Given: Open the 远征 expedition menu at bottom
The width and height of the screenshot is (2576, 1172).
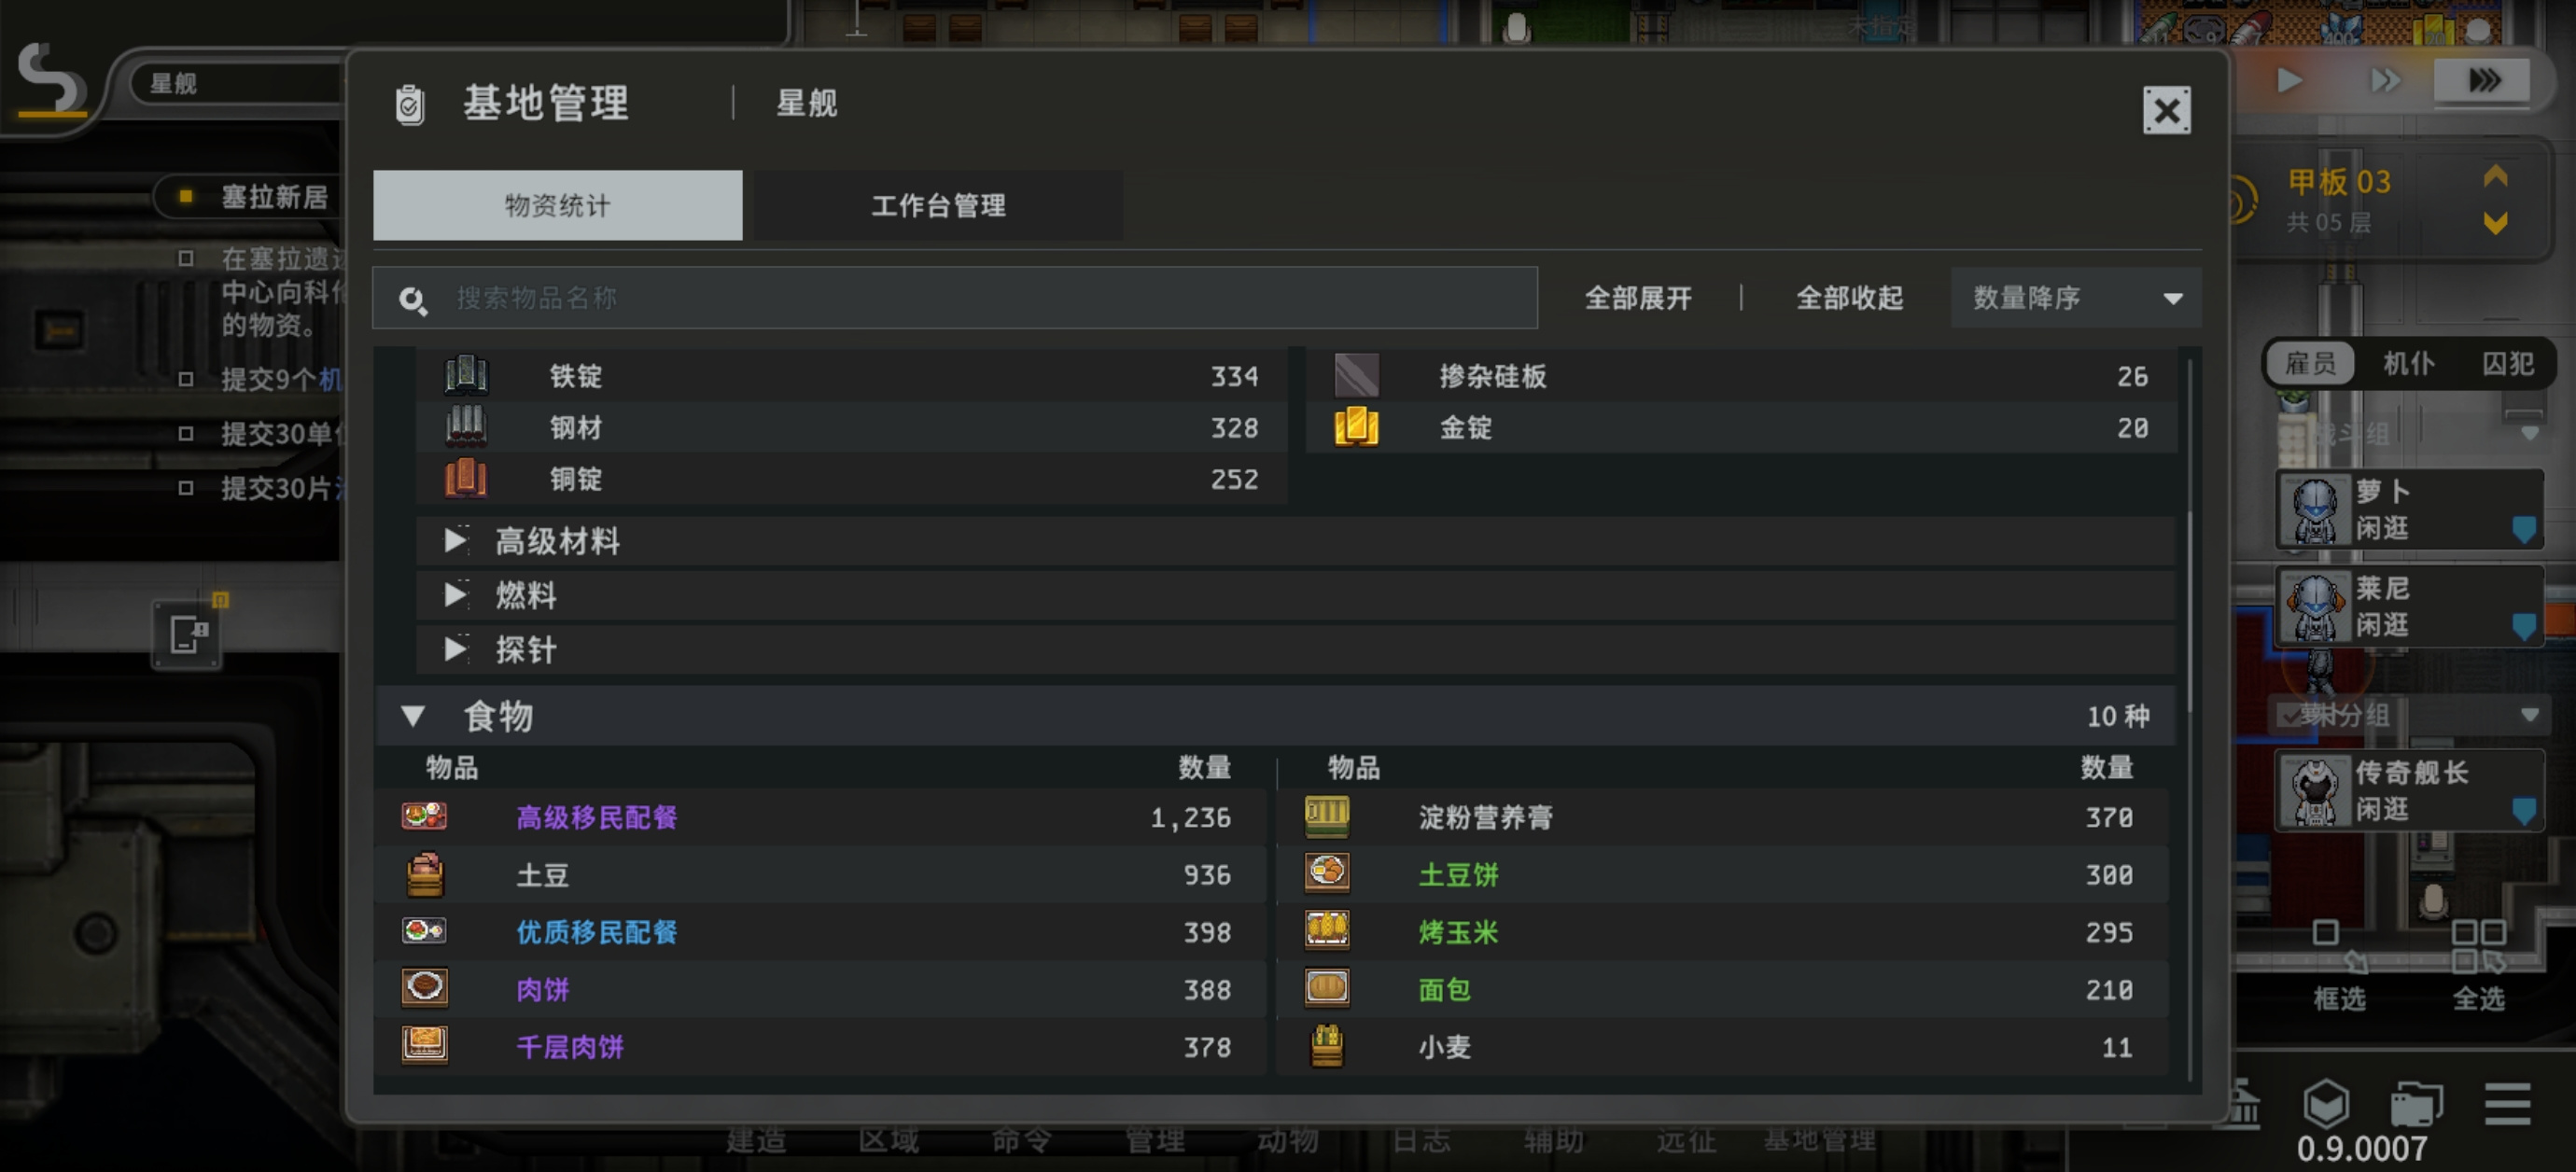Looking at the screenshot, I should (x=1686, y=1140).
